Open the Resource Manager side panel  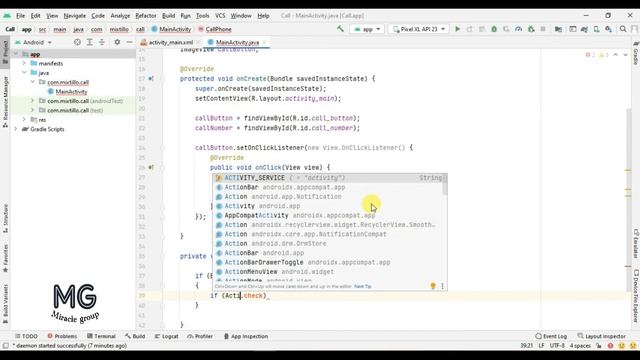coord(5,102)
